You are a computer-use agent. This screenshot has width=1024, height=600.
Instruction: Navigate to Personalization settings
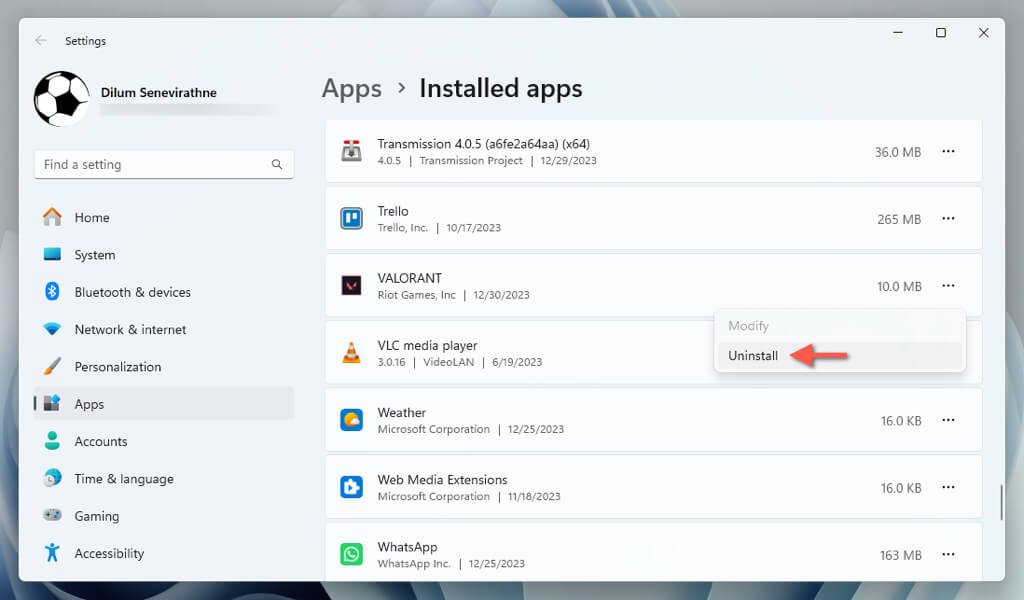(x=118, y=367)
